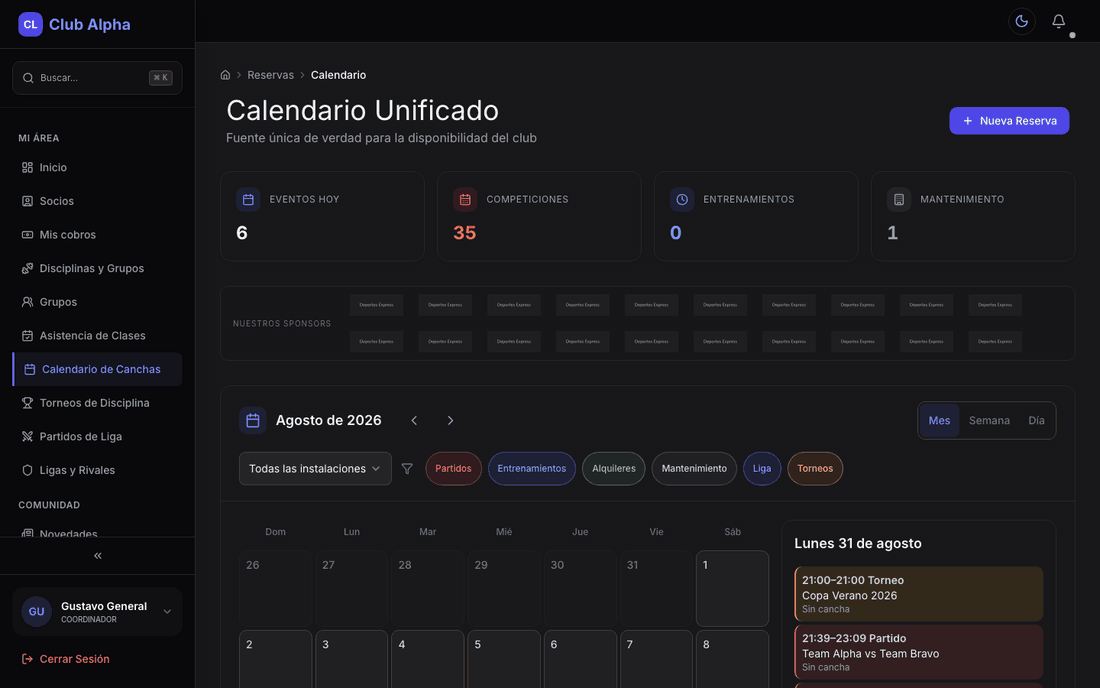The height and width of the screenshot is (688, 1100).
Task: Click Cerrar Sesión to log out
Action: (x=66, y=659)
